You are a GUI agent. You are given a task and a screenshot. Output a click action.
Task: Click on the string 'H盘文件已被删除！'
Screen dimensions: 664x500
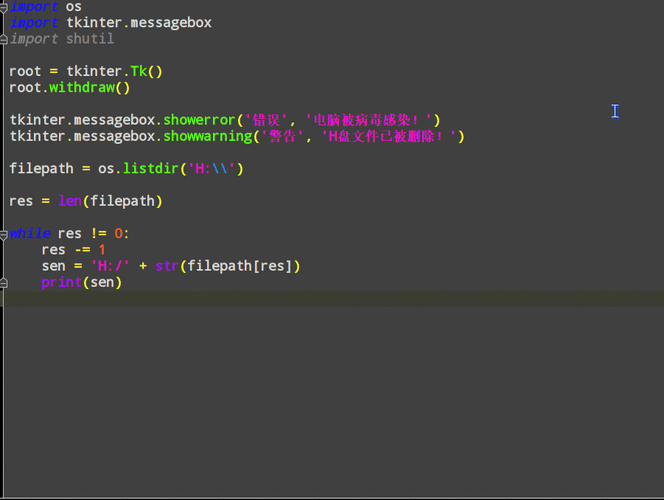point(388,136)
